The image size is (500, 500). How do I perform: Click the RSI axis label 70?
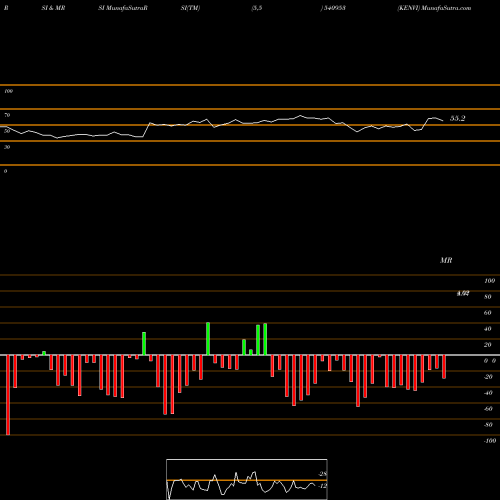pyautogui.click(x=7, y=115)
